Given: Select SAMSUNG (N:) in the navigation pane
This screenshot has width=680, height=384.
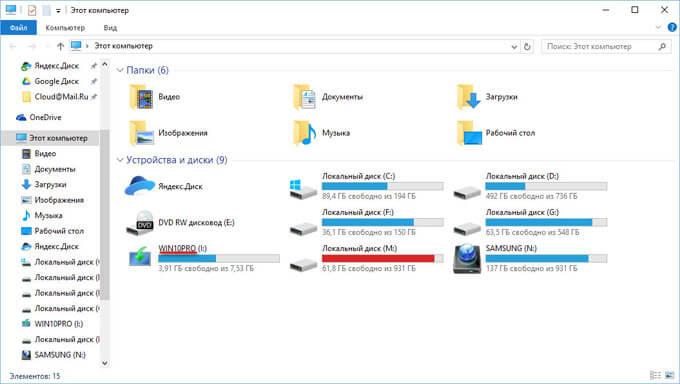Looking at the screenshot, I should pyautogui.click(x=60, y=355).
